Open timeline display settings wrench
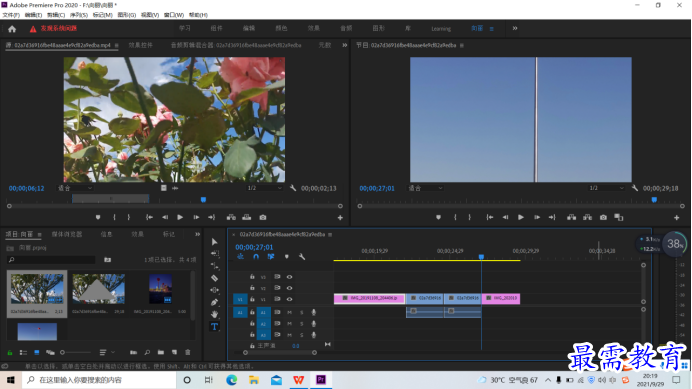692x389 pixels. [302, 257]
